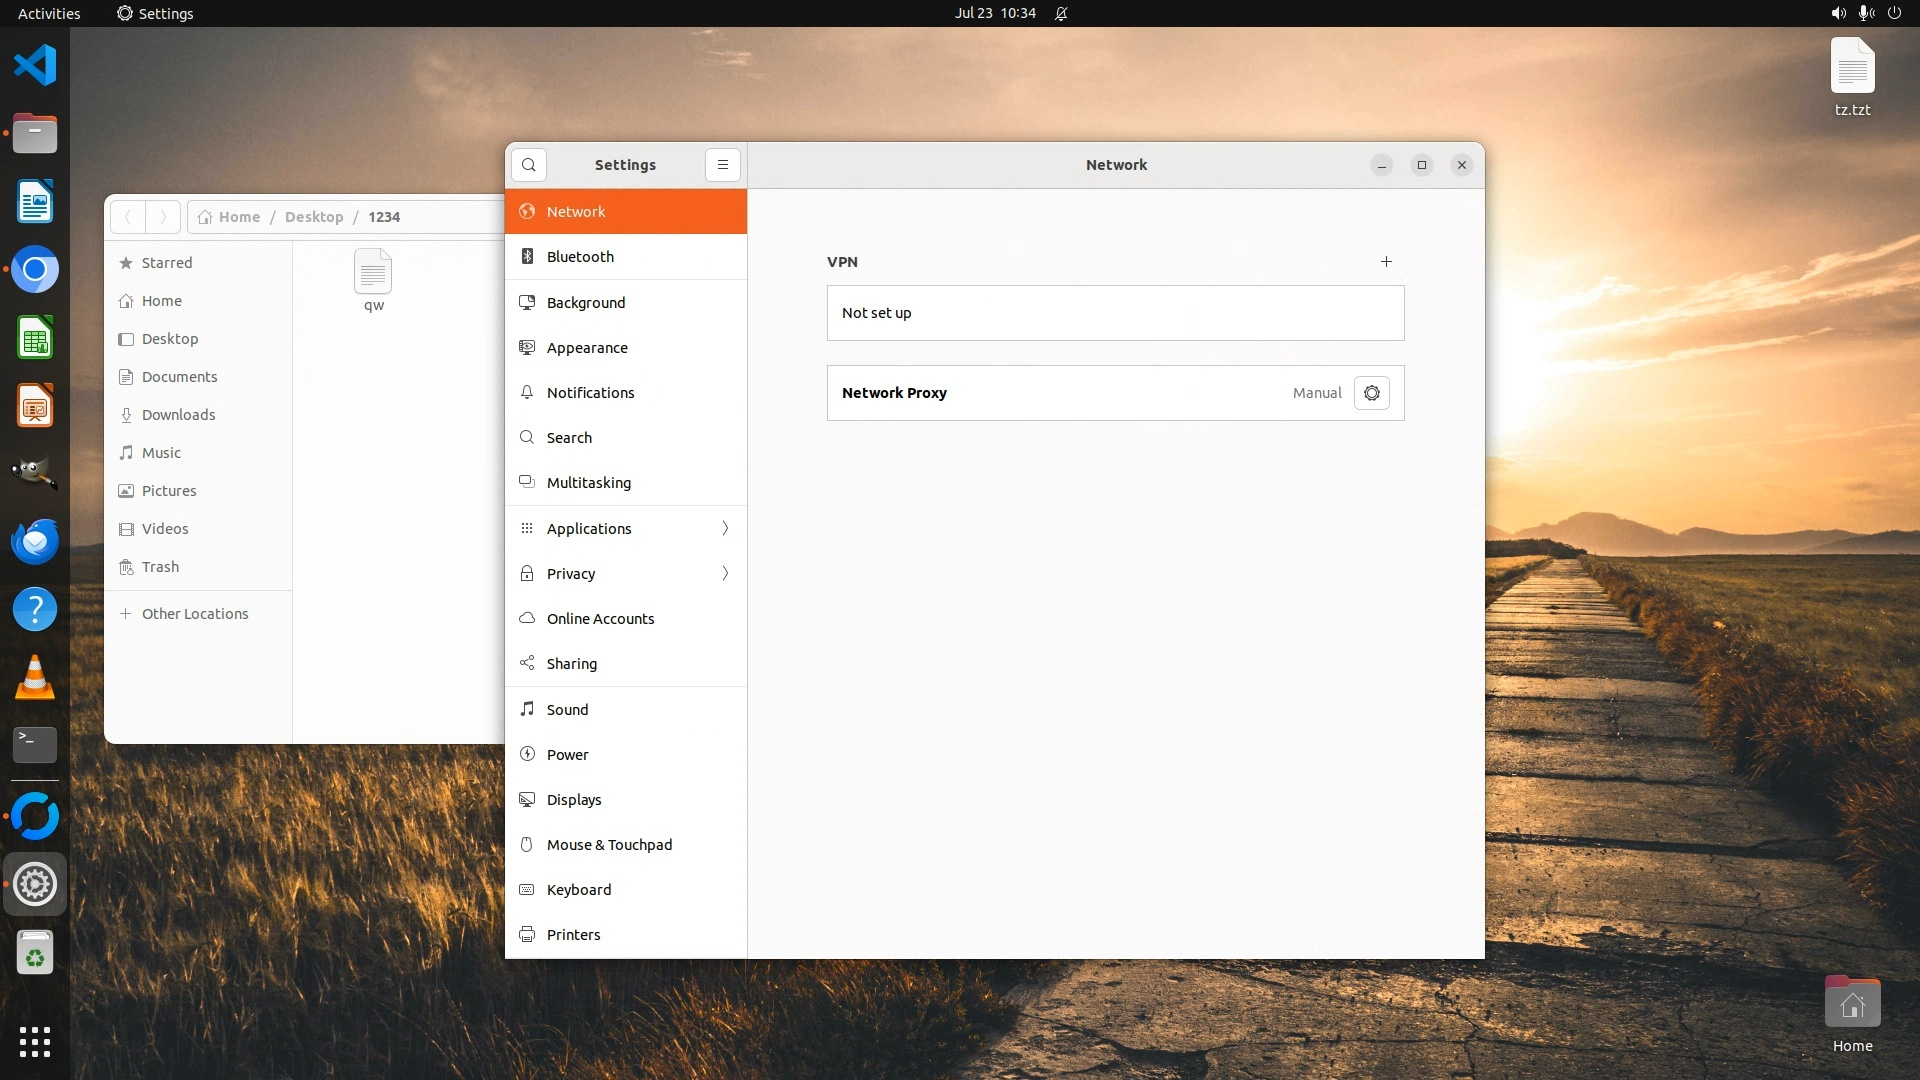Select the qw file
Screen dimensions: 1920x1080
[x=373, y=279]
